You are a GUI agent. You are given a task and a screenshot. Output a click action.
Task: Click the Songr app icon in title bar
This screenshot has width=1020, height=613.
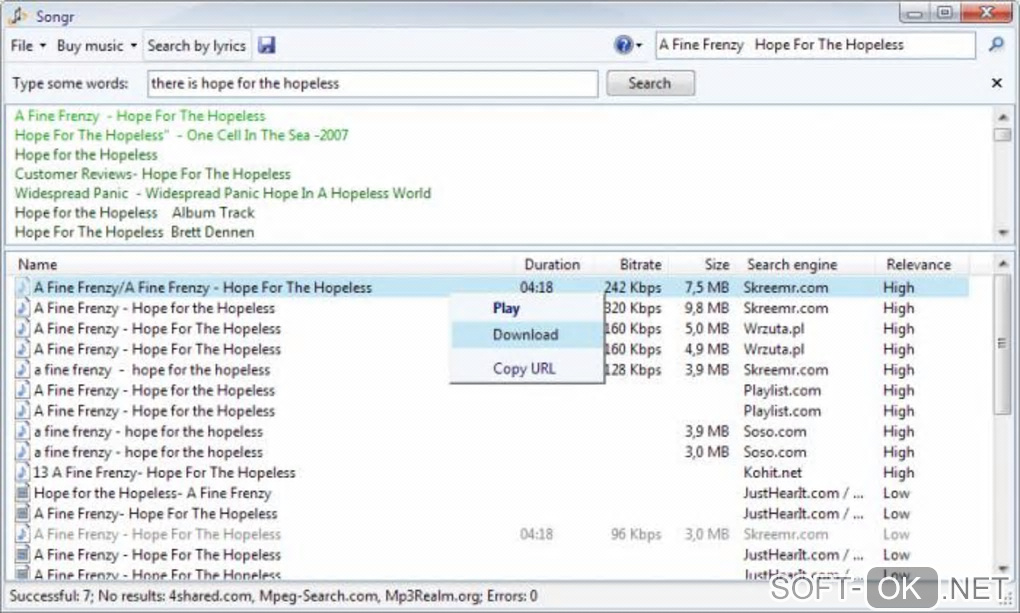point(18,15)
